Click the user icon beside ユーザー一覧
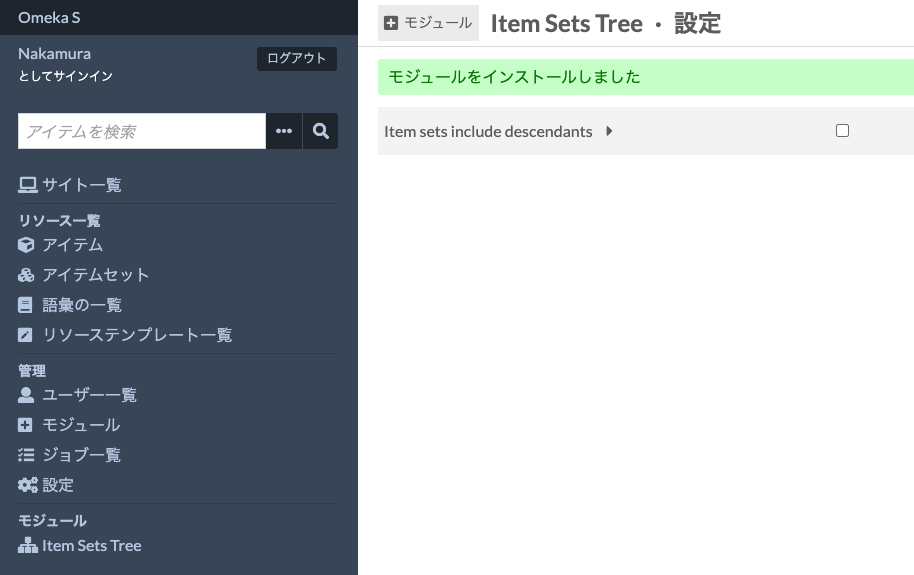Screen dimensions: 914x575 point(26,395)
